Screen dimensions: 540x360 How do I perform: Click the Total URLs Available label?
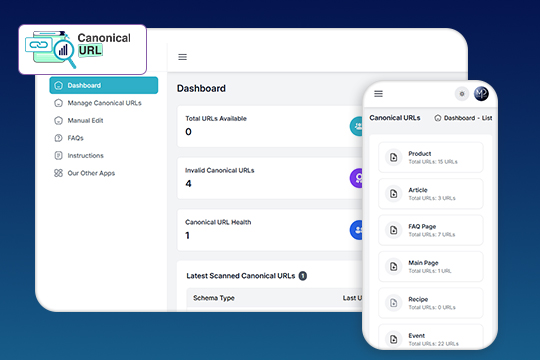click(x=216, y=119)
